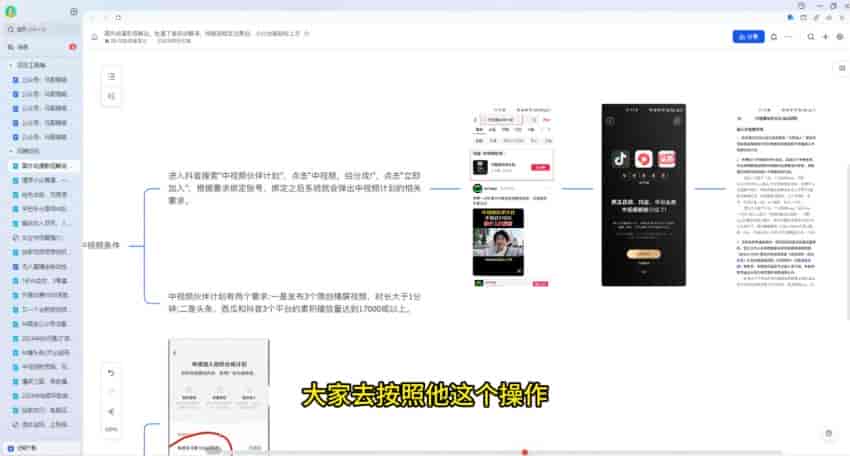Star the document via title star icon
850x456 pixels.
click(x=307, y=33)
